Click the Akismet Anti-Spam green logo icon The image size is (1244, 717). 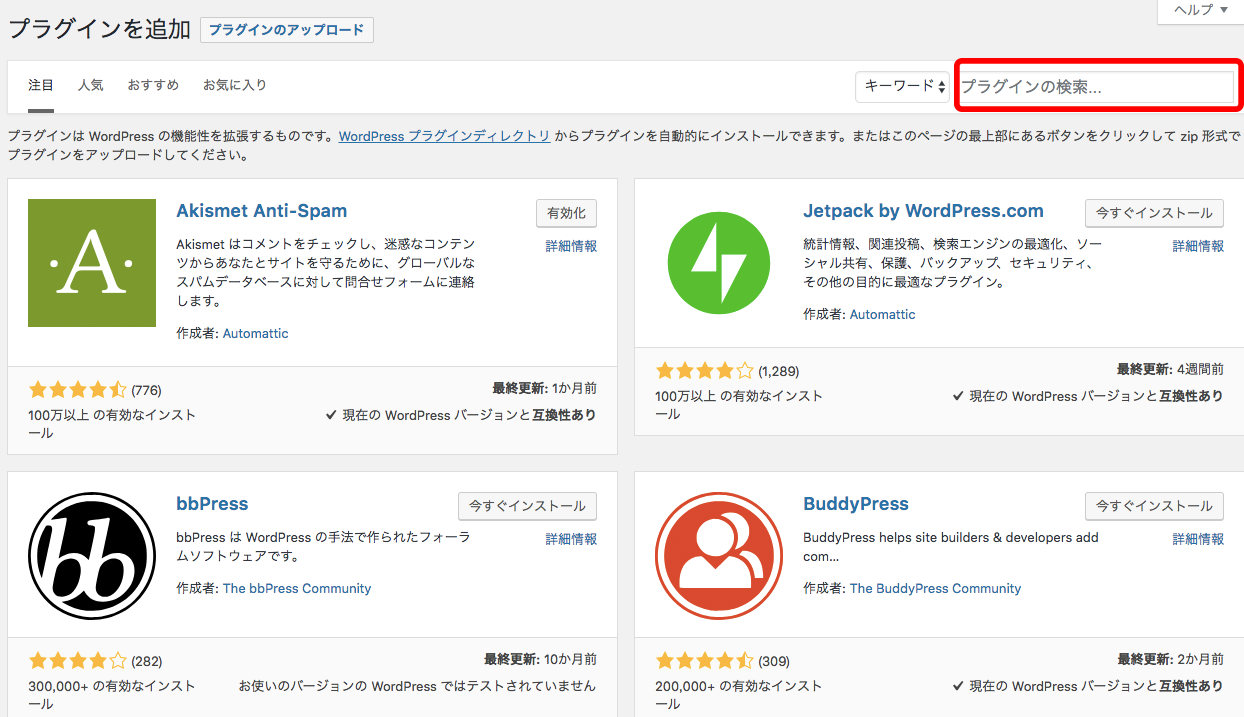(92, 263)
